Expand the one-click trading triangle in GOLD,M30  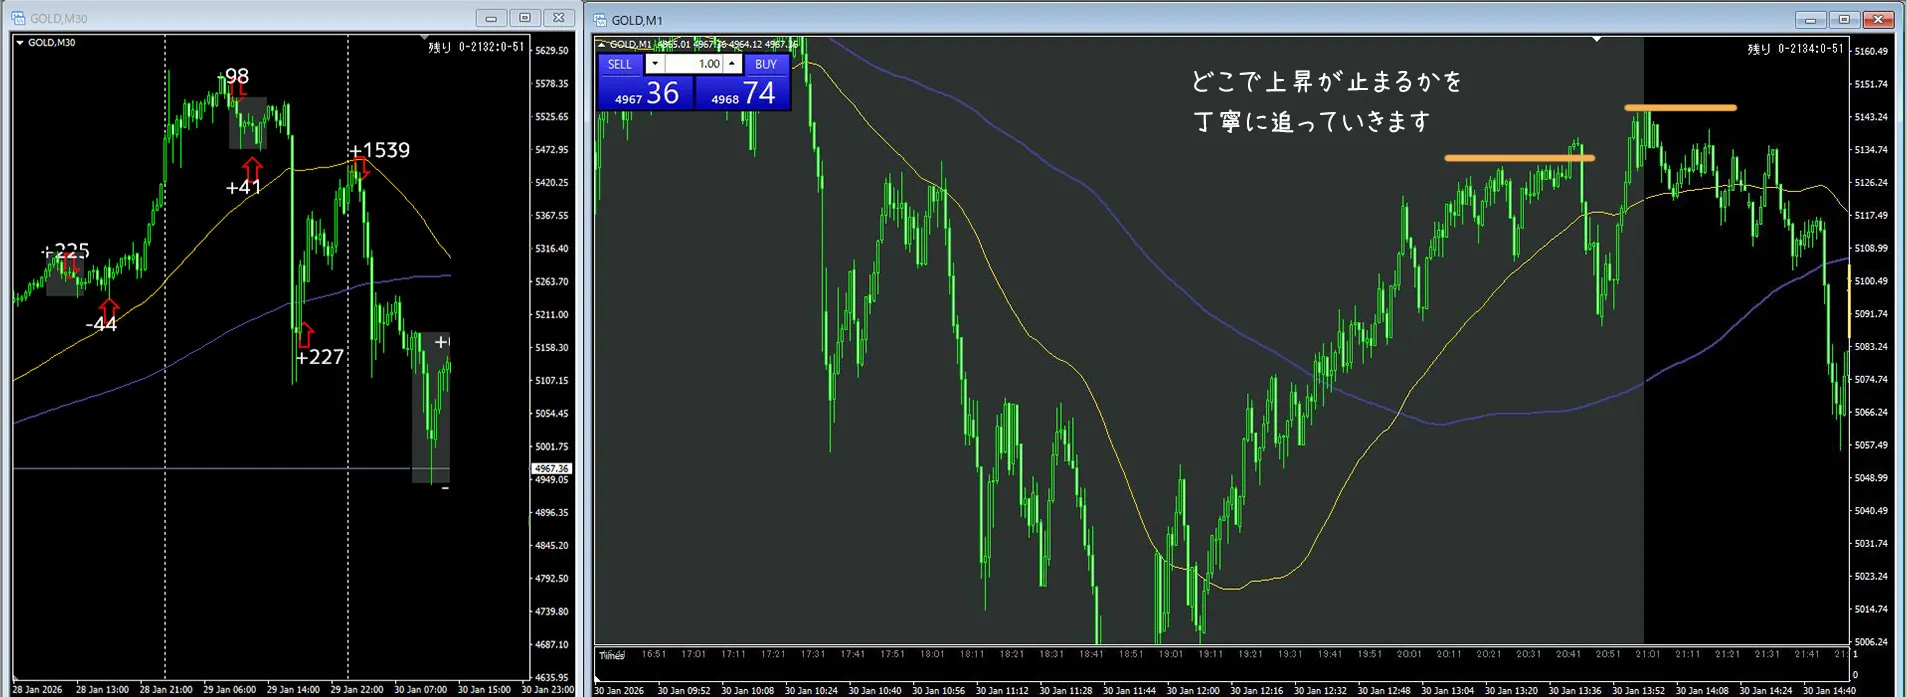pyautogui.click(x=20, y=43)
